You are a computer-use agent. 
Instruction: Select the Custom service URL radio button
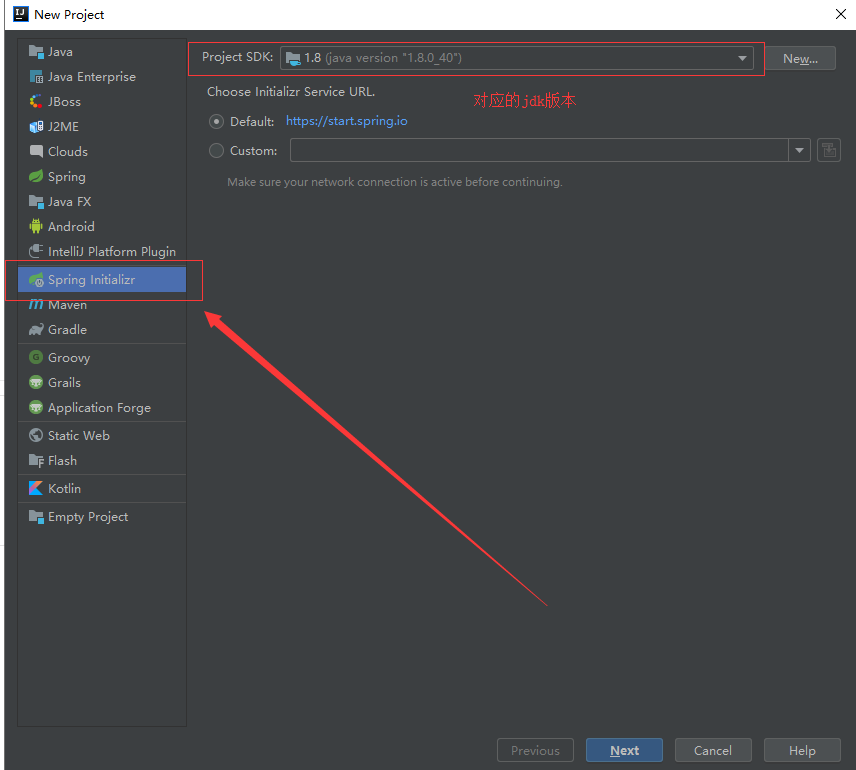coord(216,150)
